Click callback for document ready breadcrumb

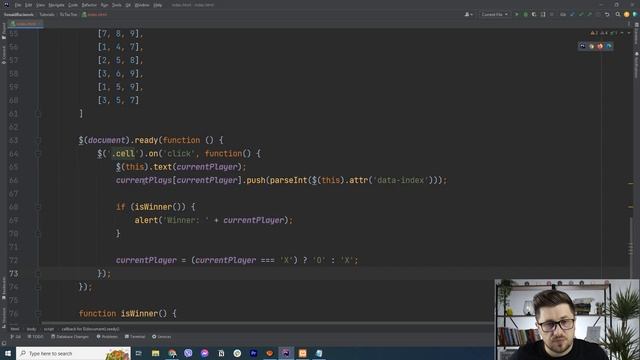(x=90, y=329)
